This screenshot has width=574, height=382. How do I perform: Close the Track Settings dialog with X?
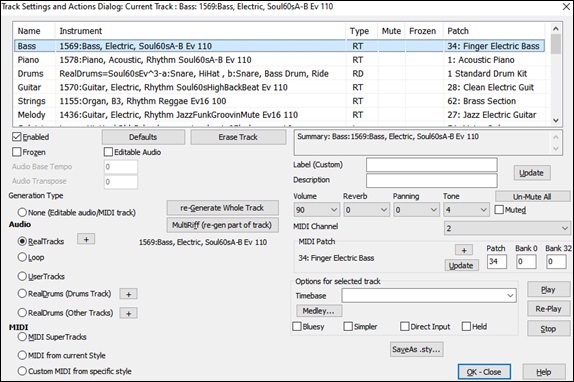[565, 7]
